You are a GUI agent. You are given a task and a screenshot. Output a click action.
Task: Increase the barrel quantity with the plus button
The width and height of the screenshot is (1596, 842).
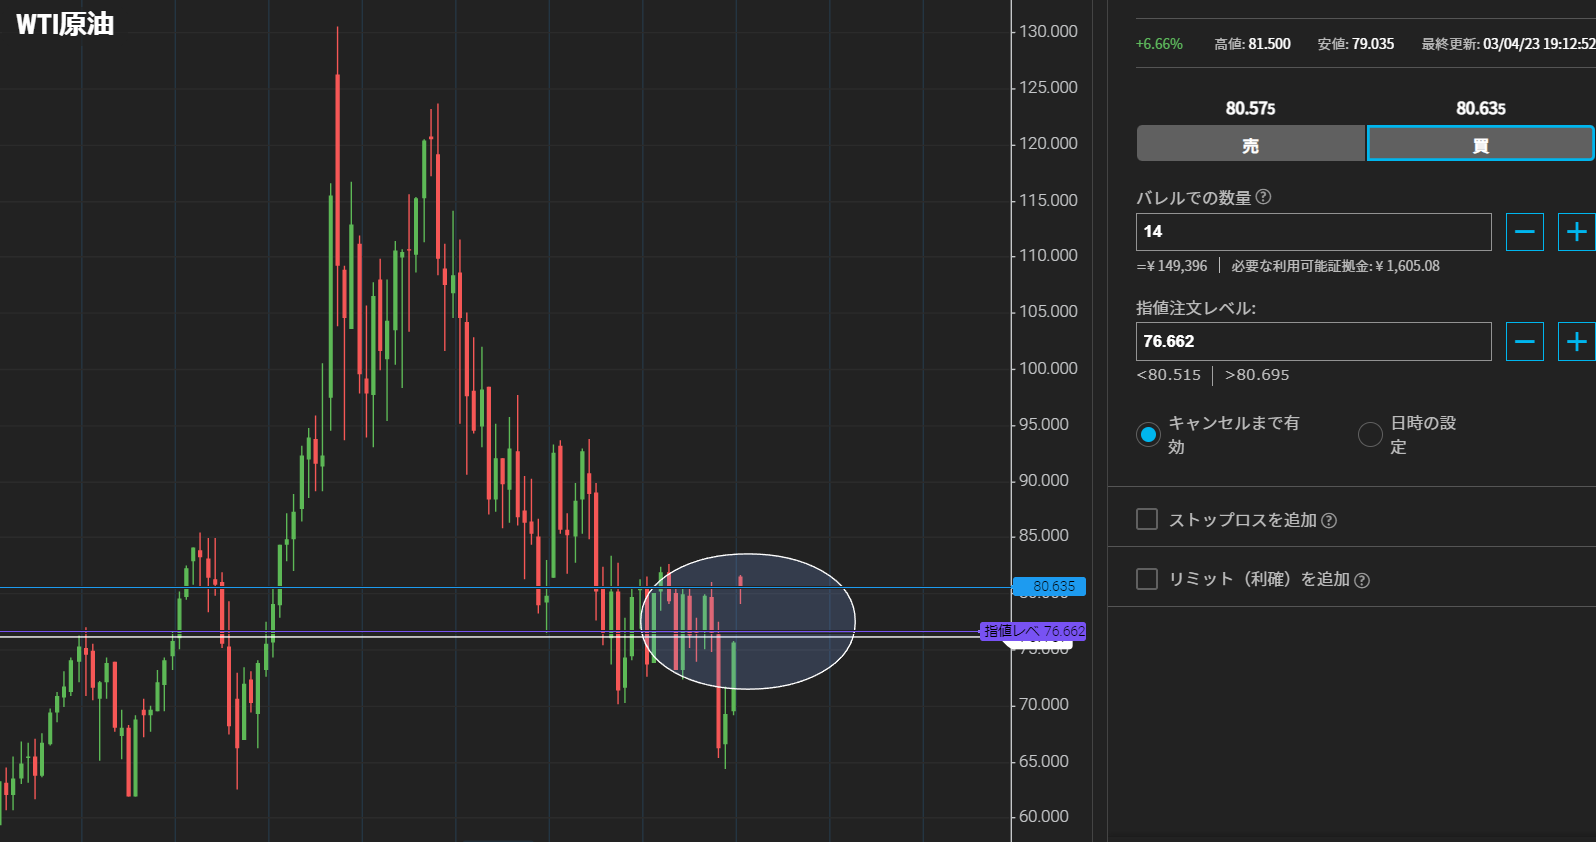[1576, 232]
